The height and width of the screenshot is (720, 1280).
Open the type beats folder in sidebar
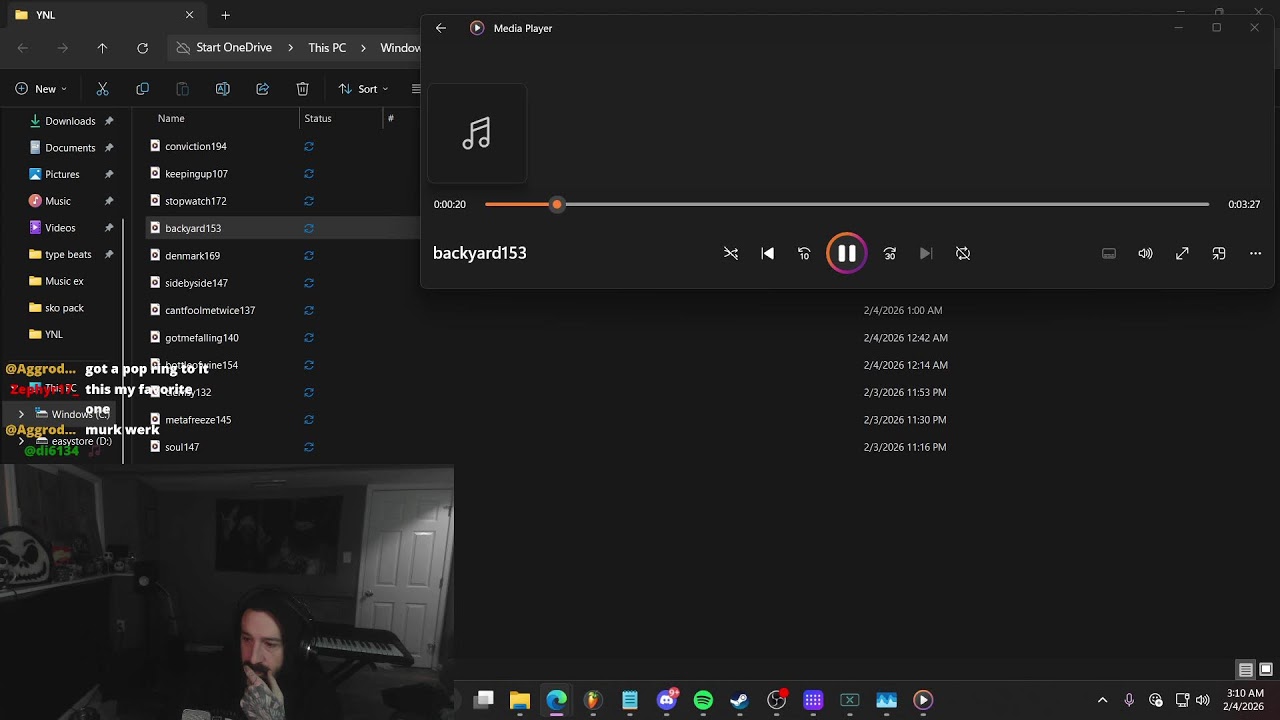pyautogui.click(x=68, y=255)
